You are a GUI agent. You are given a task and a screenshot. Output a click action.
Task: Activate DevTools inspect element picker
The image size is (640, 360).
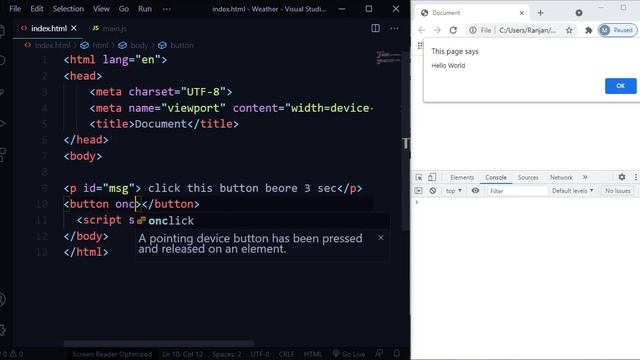419,177
